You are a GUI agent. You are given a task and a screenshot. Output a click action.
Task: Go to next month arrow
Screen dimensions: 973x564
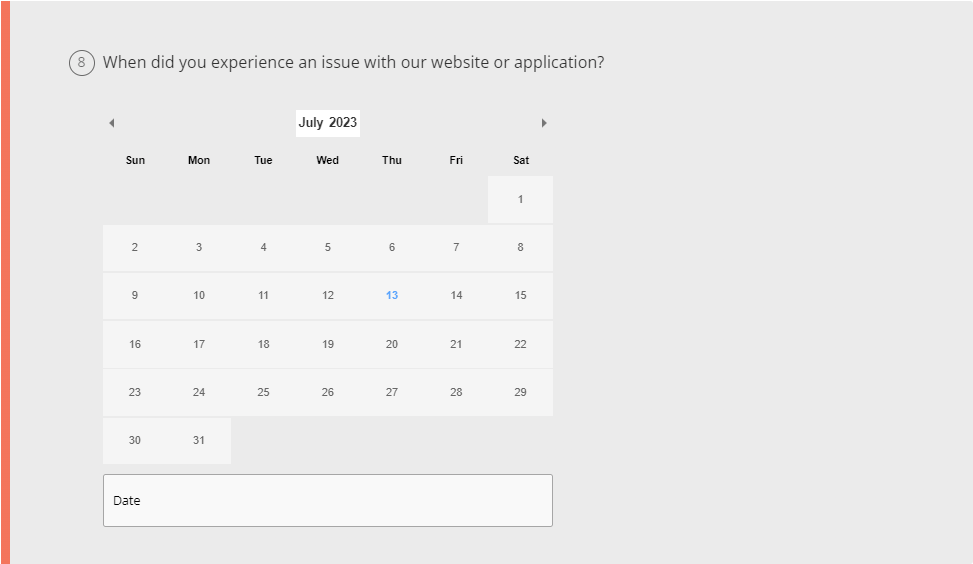tap(544, 123)
